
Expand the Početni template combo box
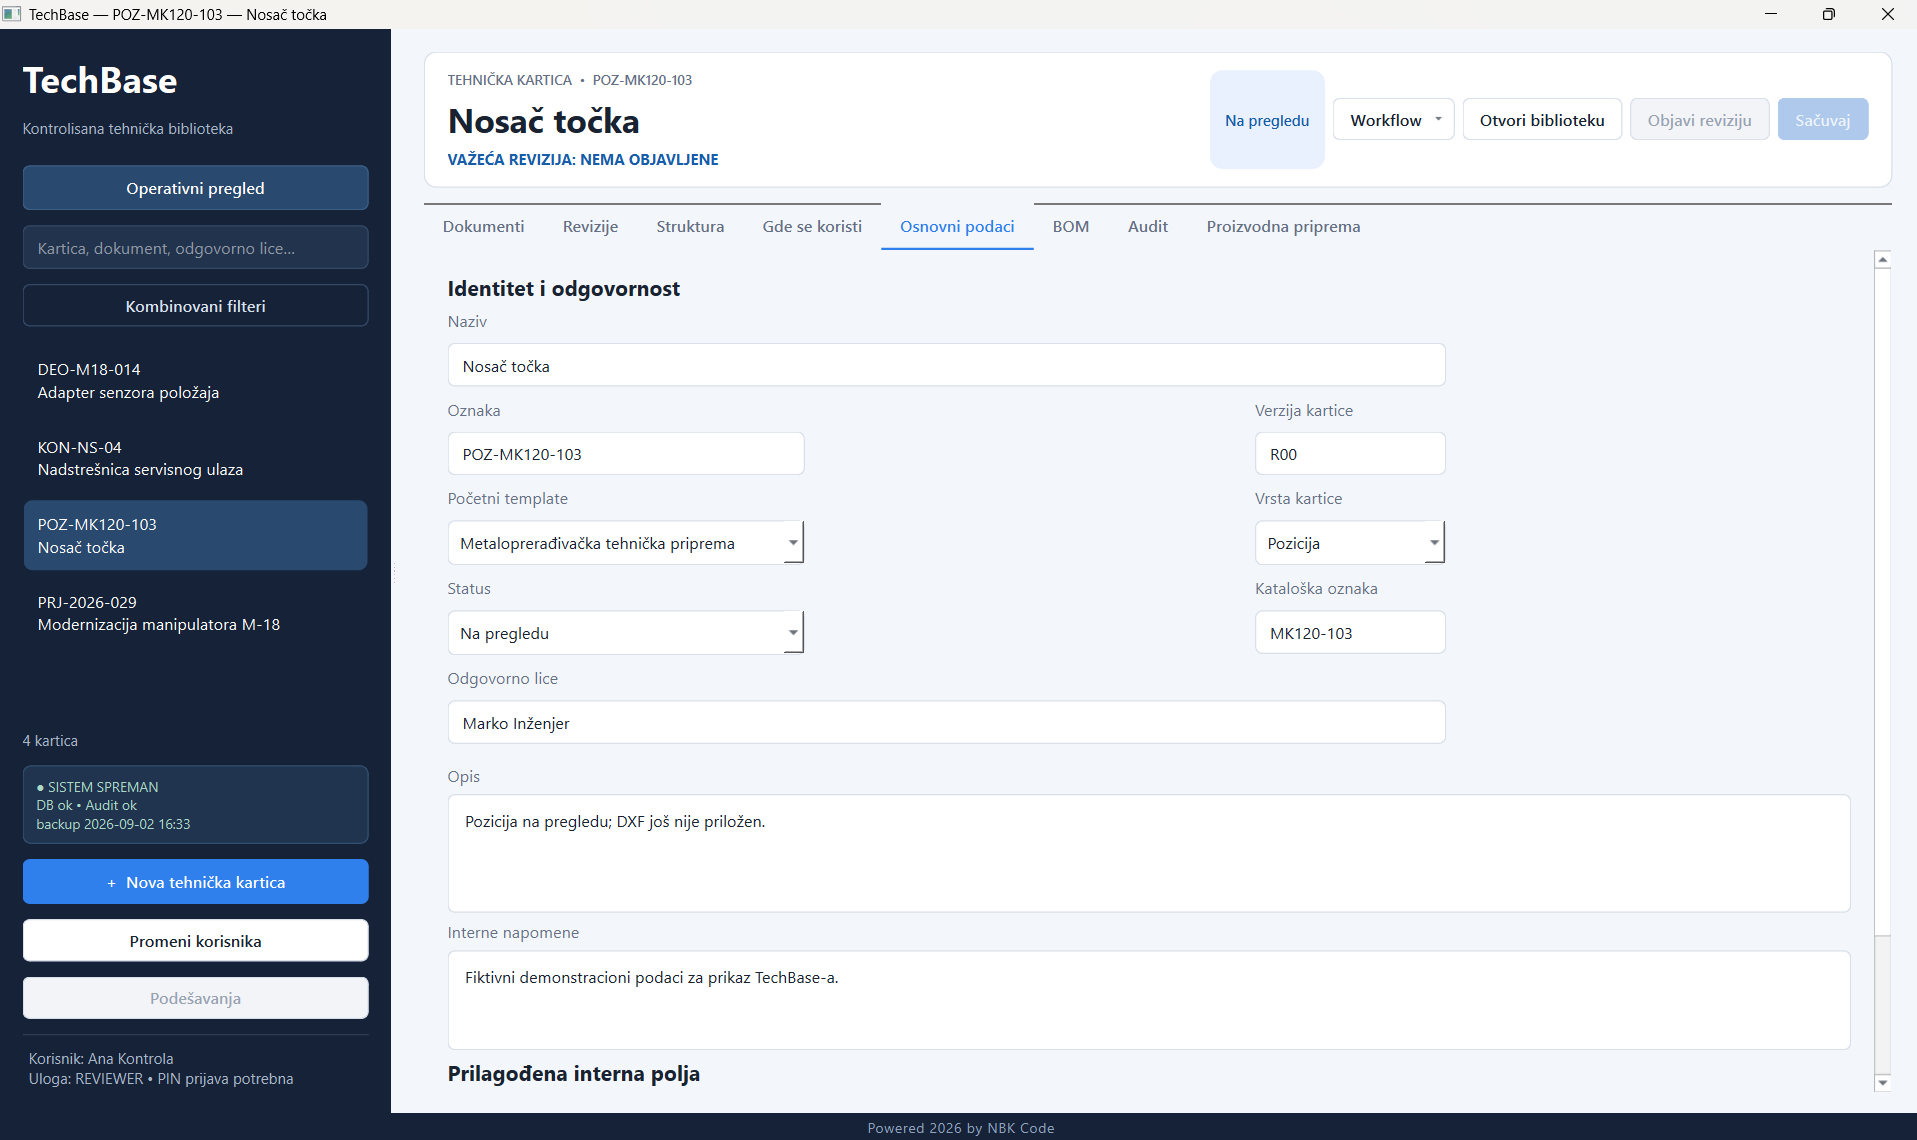tap(625, 543)
